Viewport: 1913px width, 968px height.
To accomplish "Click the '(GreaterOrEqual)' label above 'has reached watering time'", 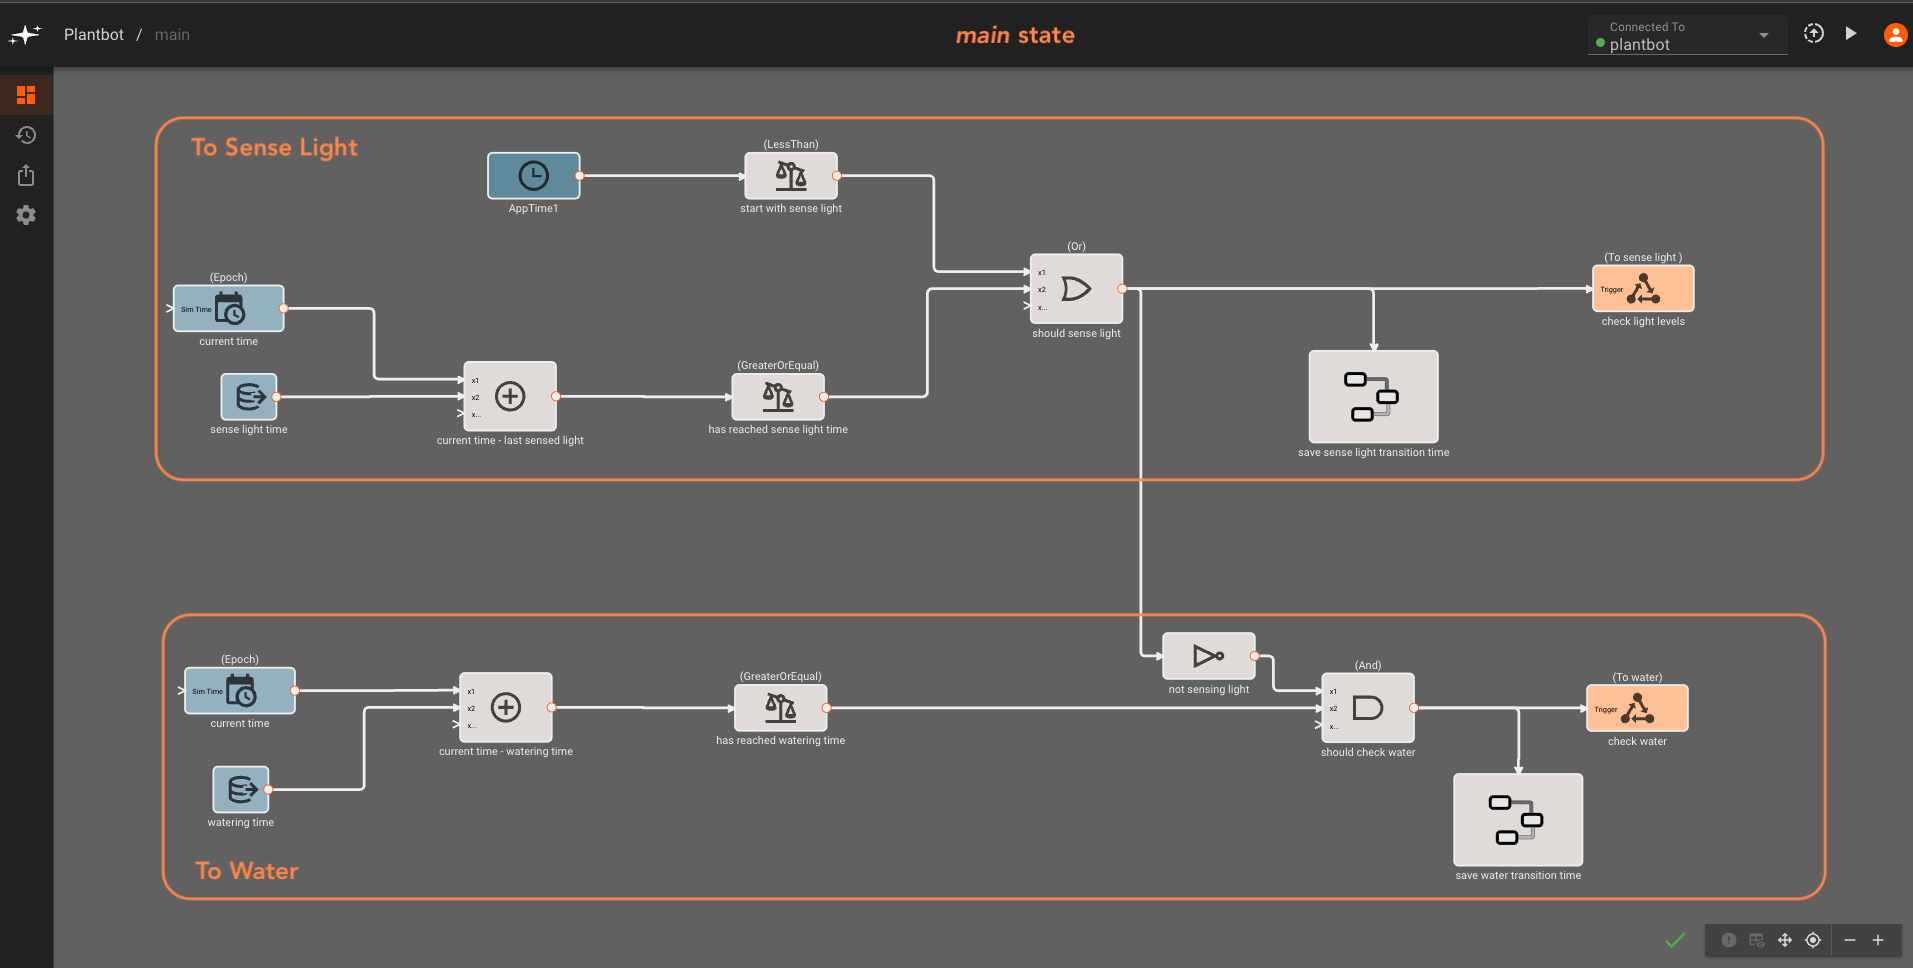I will tap(781, 677).
